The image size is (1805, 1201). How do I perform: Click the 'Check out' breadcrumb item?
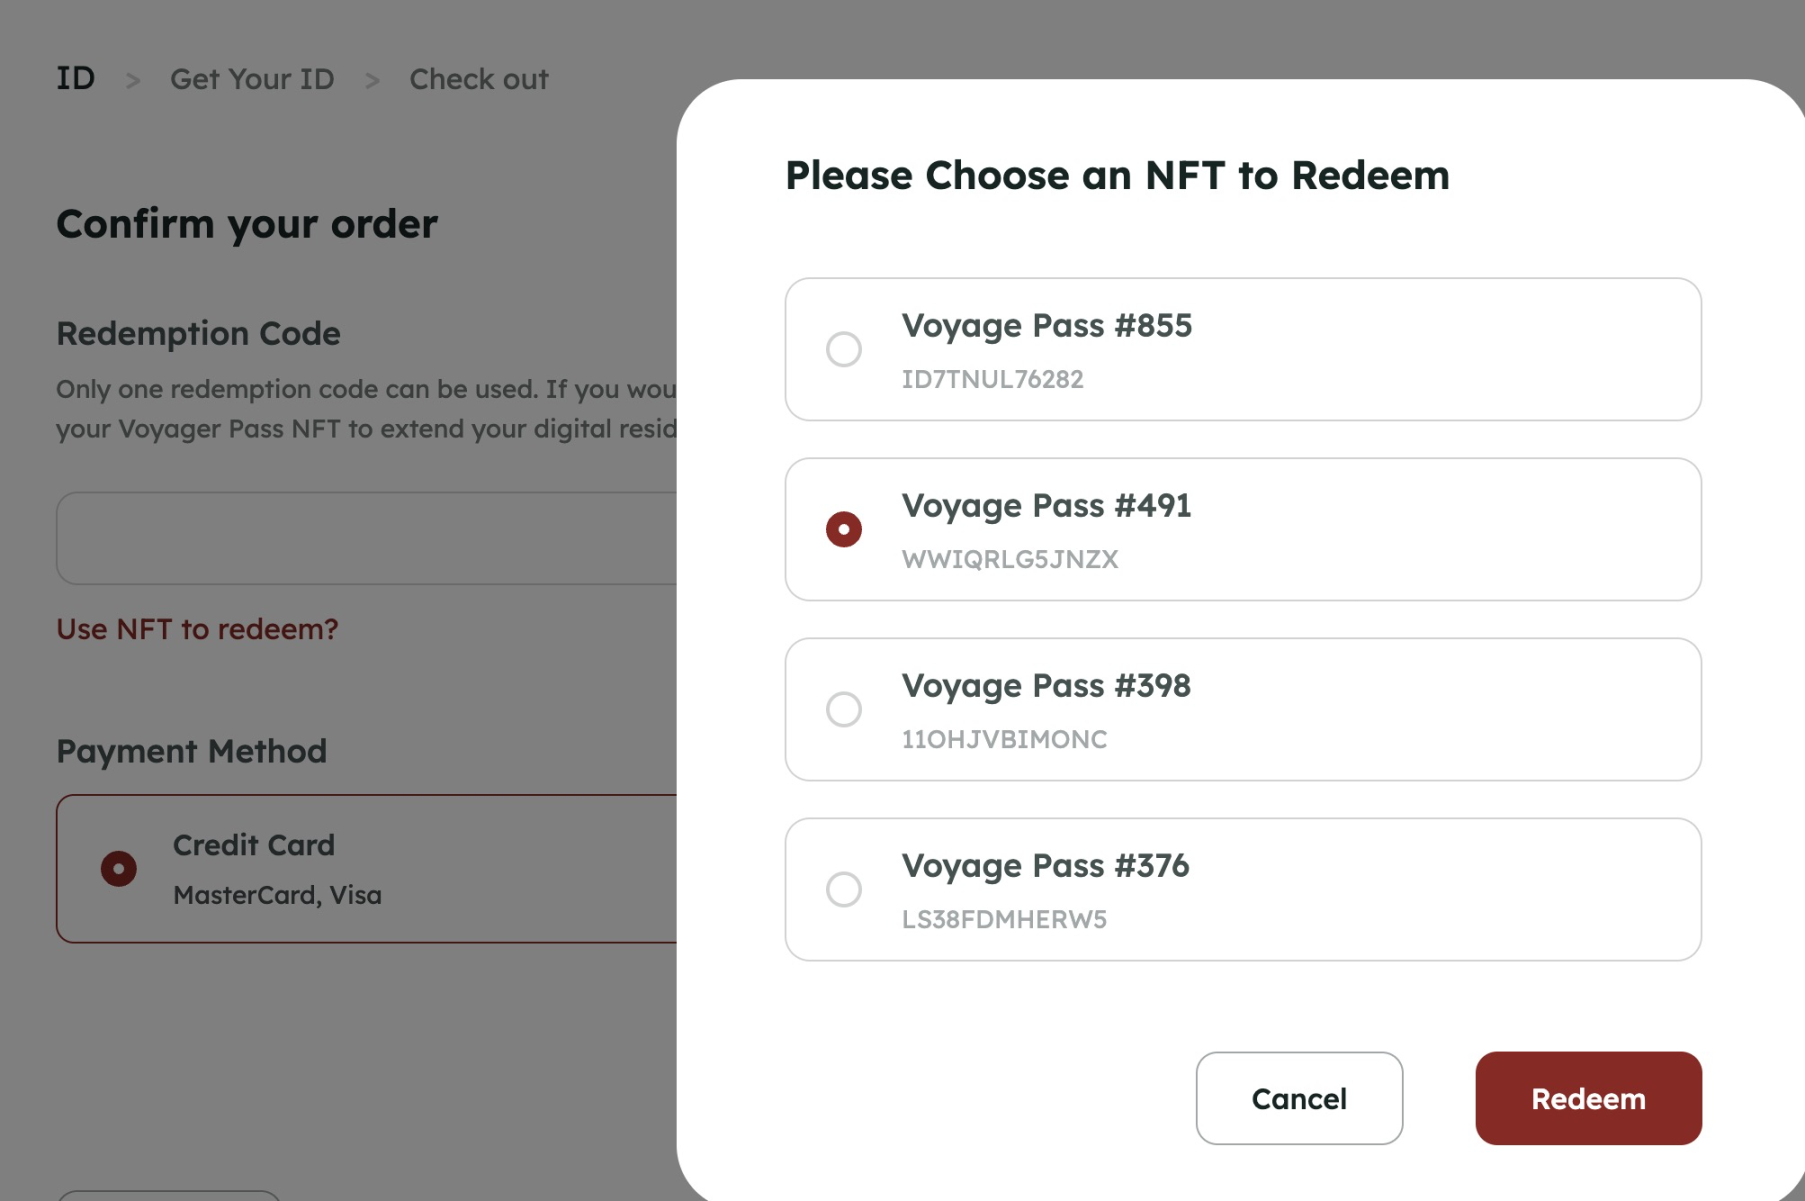coord(478,79)
